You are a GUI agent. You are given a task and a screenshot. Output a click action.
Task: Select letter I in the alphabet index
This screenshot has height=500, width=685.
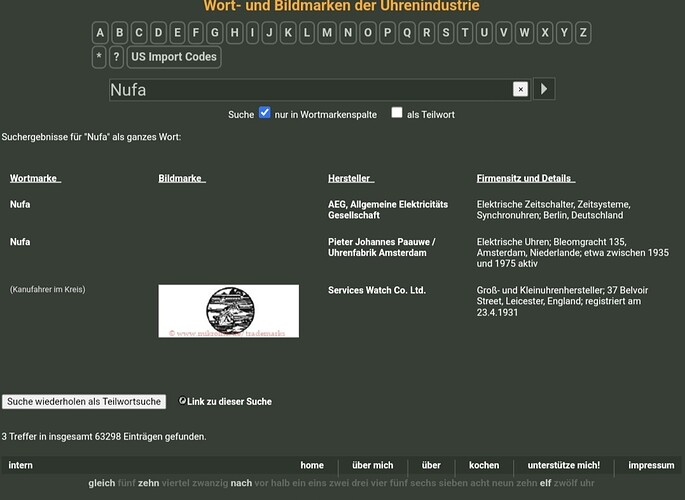(252, 33)
